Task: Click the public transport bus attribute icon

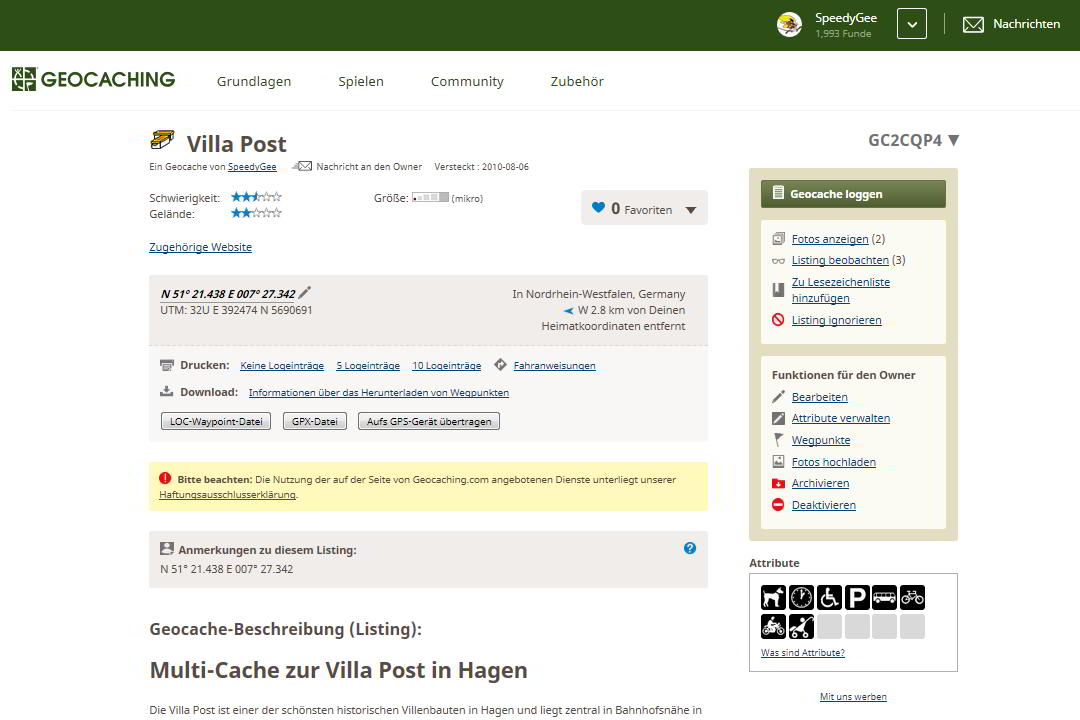Action: coord(884,597)
